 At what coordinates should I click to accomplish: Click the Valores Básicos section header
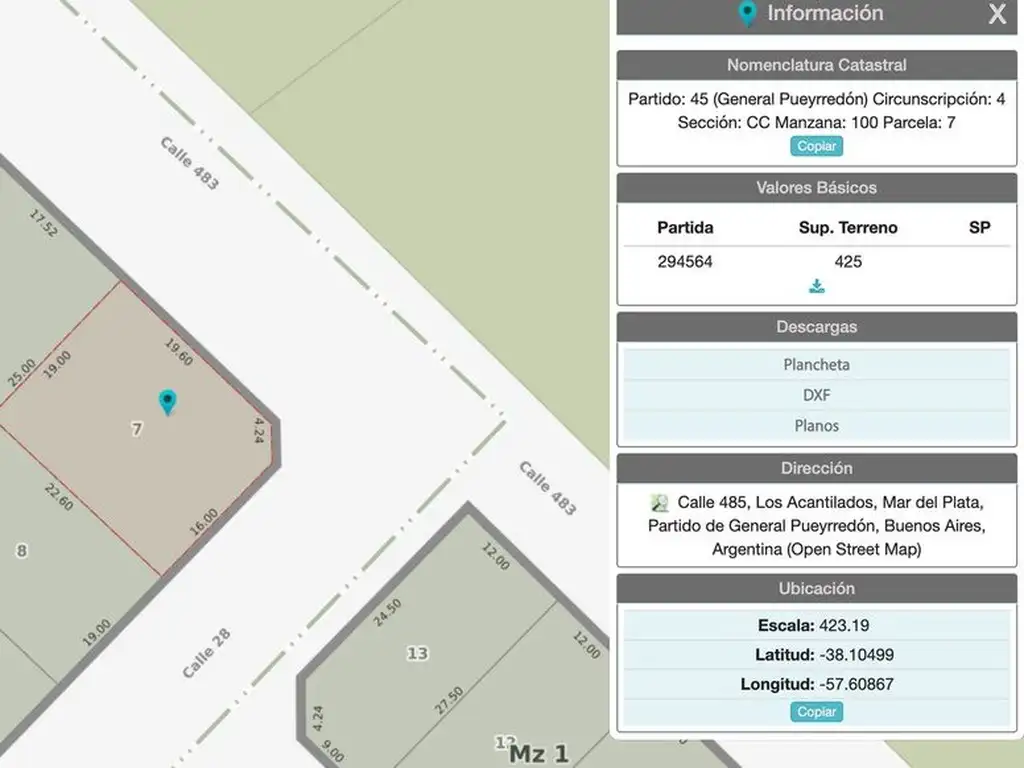(816, 188)
